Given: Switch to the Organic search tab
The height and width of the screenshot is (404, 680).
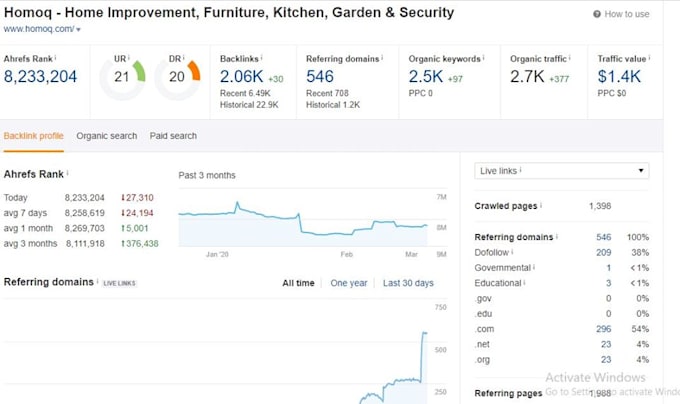Looking at the screenshot, I should pos(107,136).
